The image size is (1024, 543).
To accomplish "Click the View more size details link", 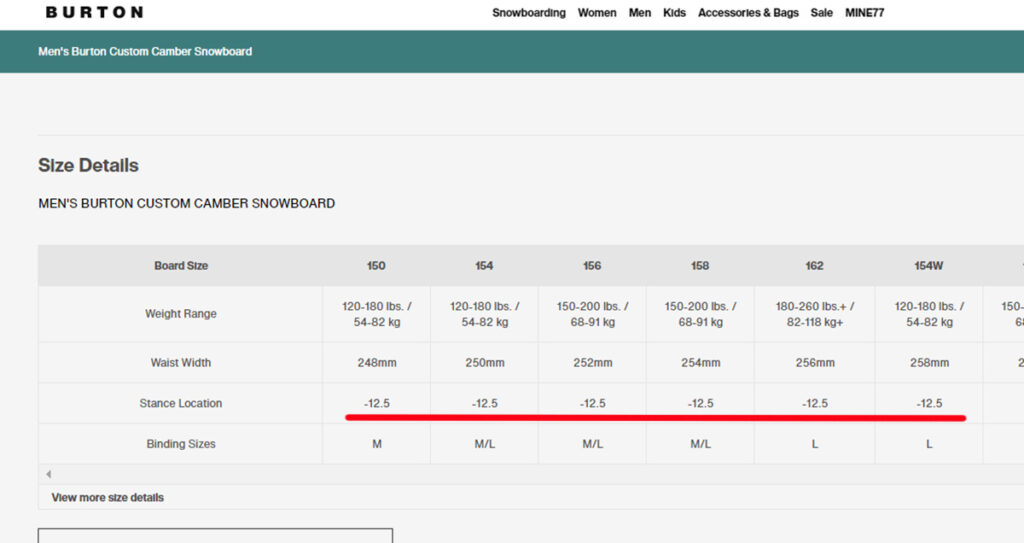I will pyautogui.click(x=108, y=497).
